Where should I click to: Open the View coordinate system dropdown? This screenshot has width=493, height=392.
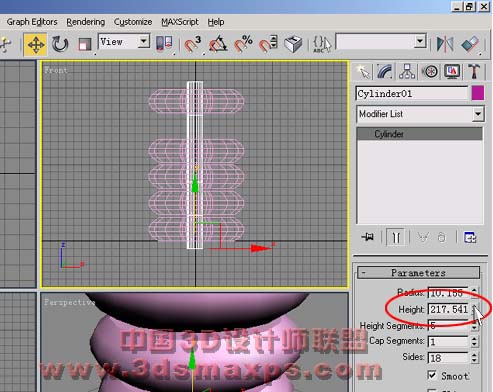tap(144, 41)
